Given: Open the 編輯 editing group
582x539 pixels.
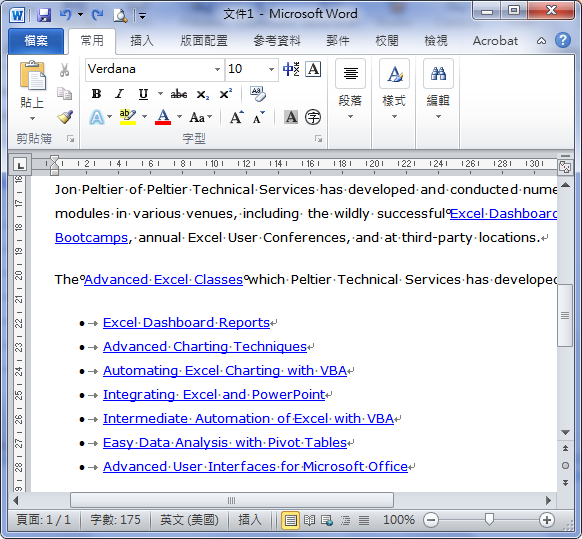Looking at the screenshot, I should pyautogui.click(x=438, y=89).
